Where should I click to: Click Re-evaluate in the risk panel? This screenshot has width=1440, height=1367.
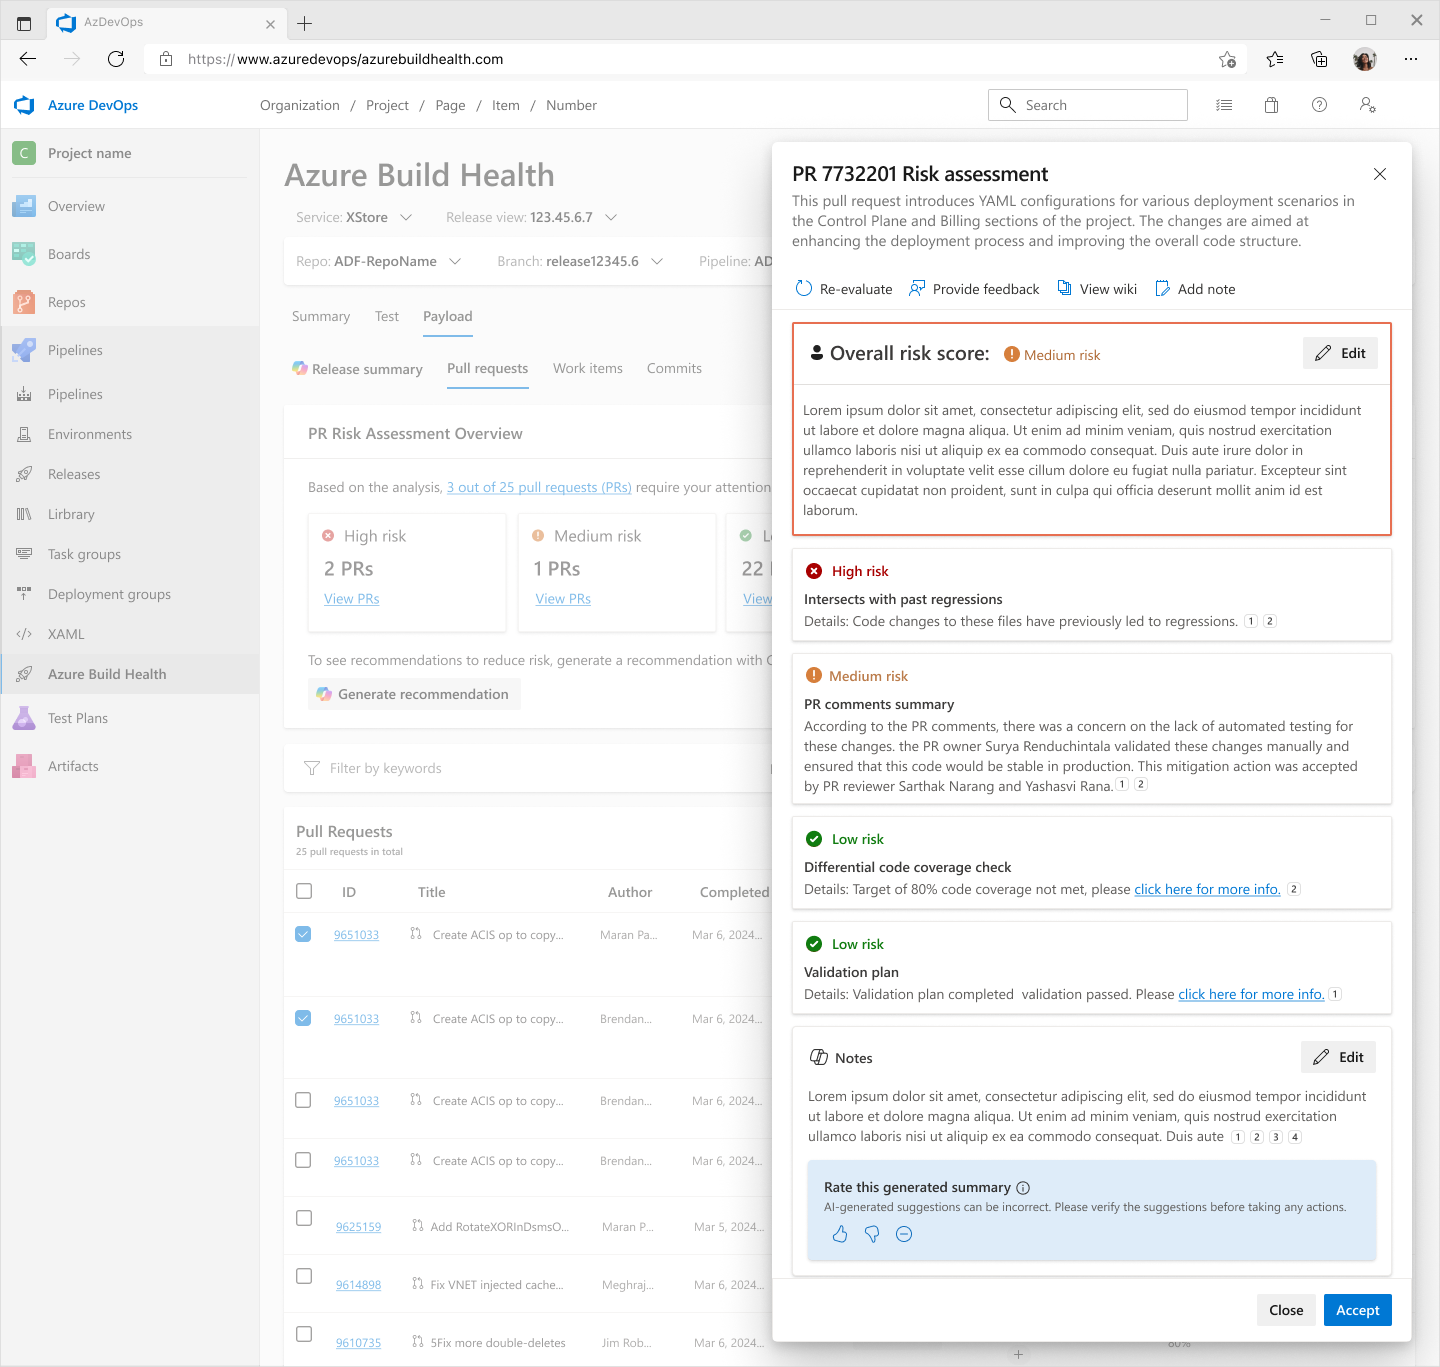(844, 289)
